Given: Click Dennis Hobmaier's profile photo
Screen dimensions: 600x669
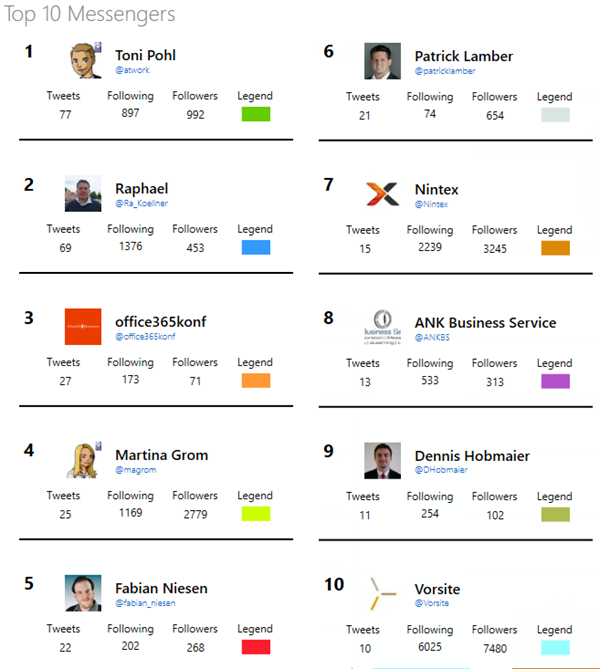Looking at the screenshot, I should [382, 460].
